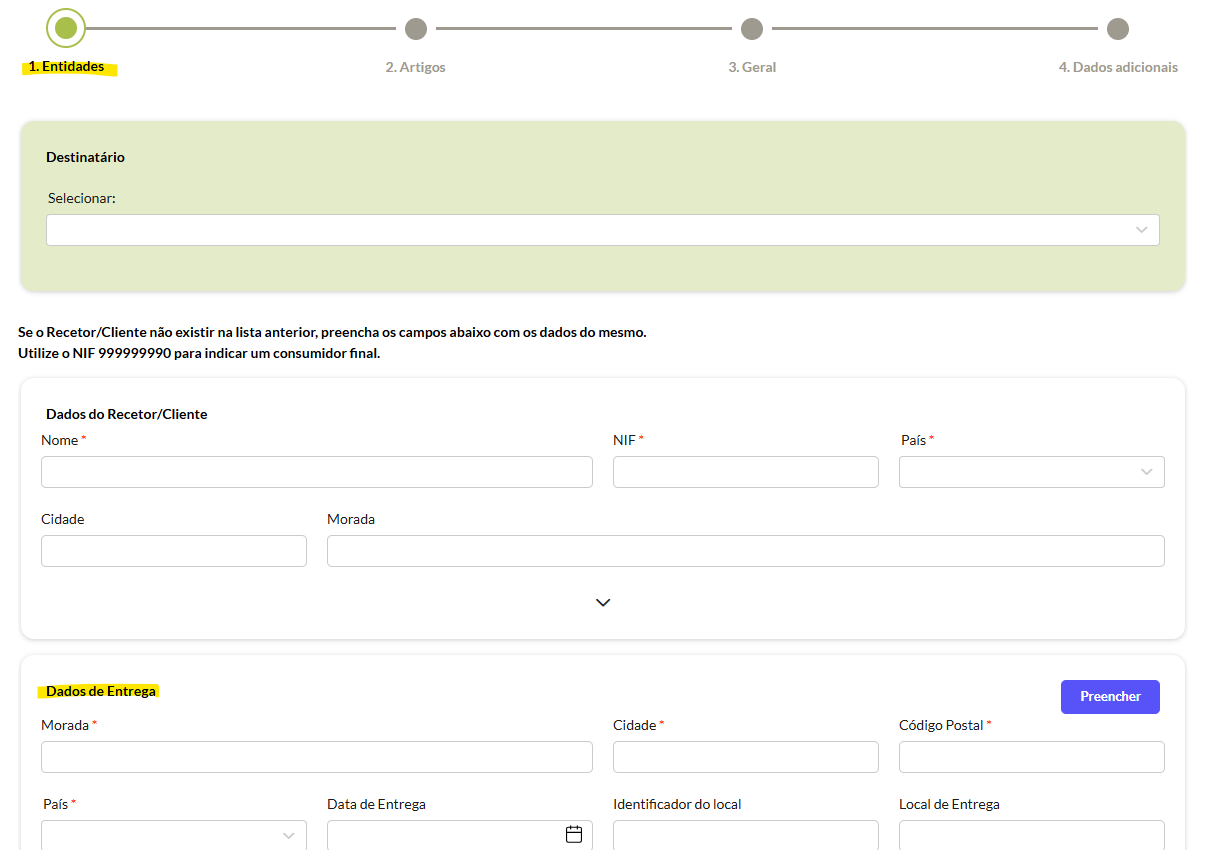
Task: Click the Artigos step circle
Action: [x=416, y=29]
